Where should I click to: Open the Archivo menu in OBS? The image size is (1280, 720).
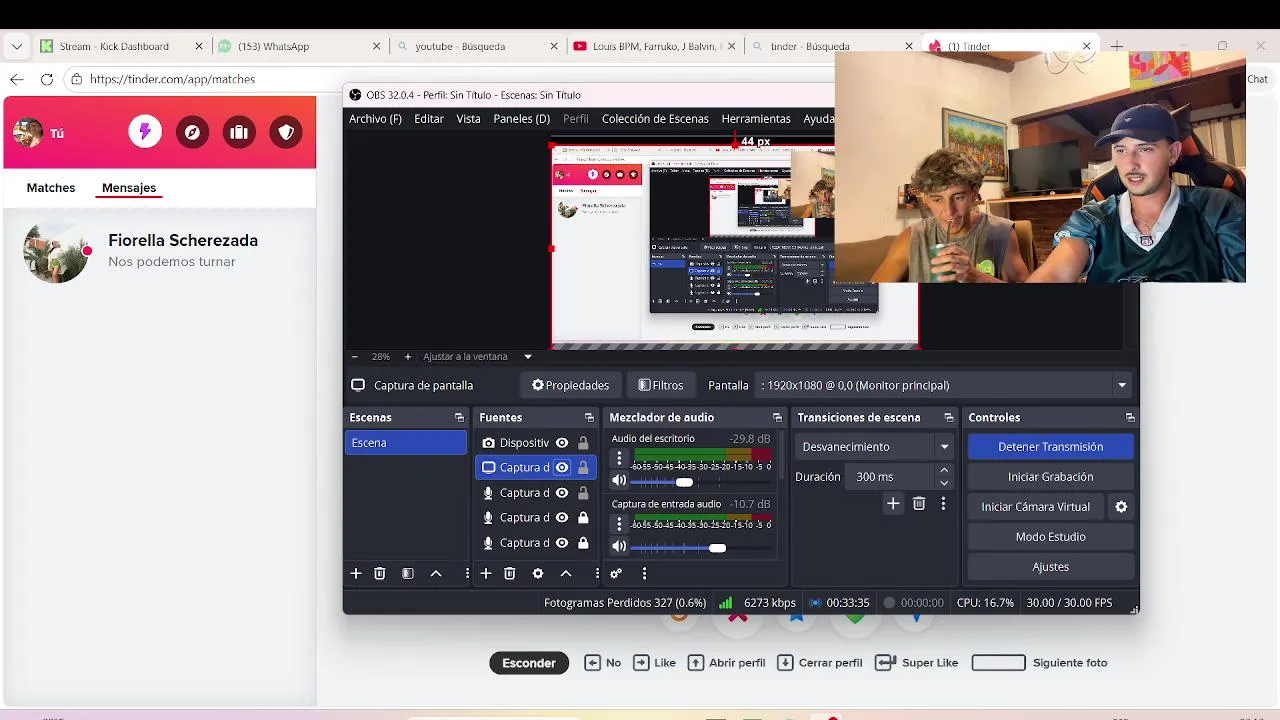375,119
